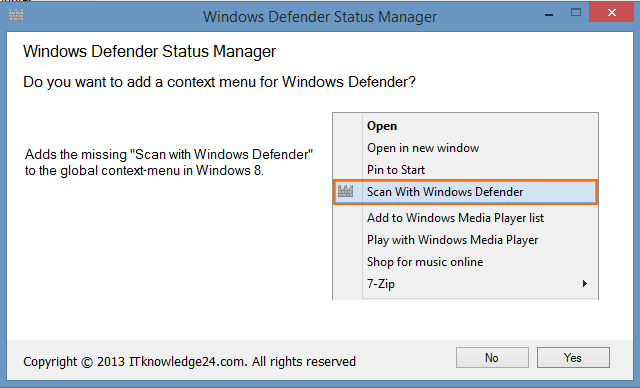This screenshot has width=640, height=388.
Task: Maximize the Status Manager window
Action: point(576,13)
